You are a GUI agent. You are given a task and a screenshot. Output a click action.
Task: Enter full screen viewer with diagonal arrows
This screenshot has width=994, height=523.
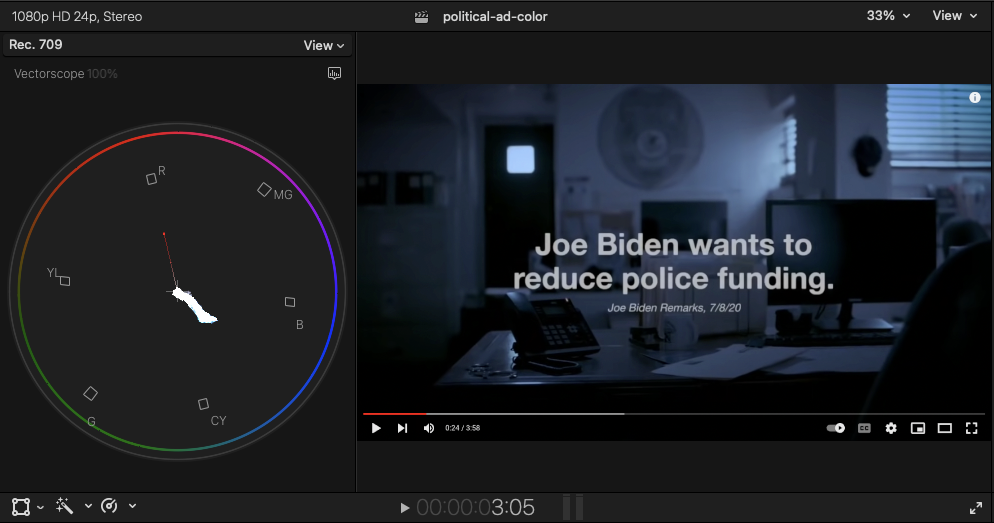[x=976, y=508]
